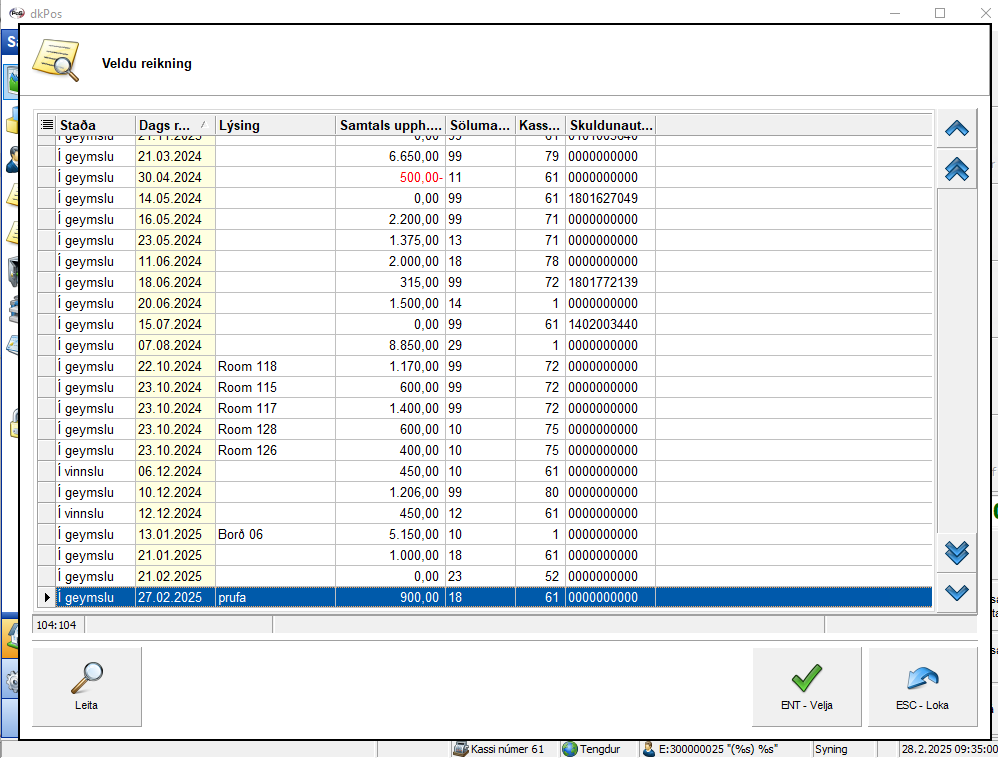Click the Leita magnifying glass search button
The height and width of the screenshot is (758, 998).
[x=87, y=685]
